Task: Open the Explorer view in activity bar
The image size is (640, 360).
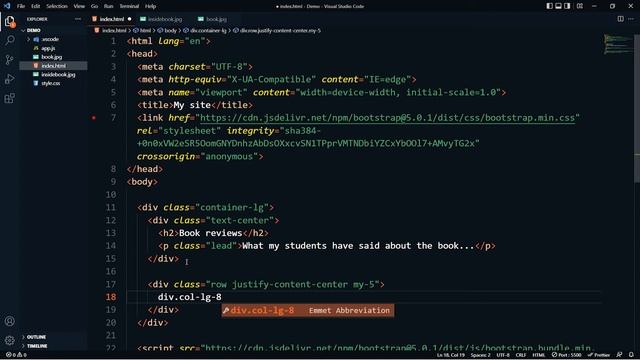Action: click(x=10, y=21)
